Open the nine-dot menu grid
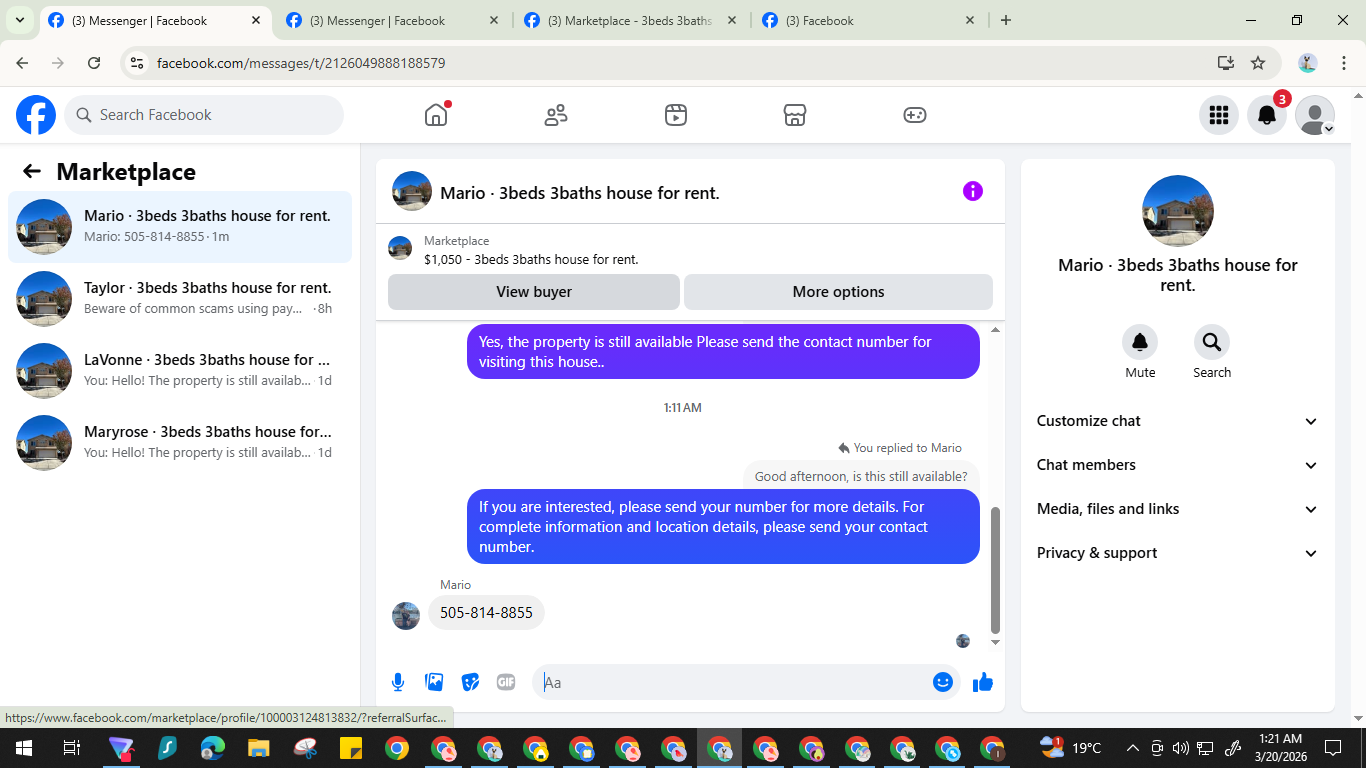Viewport: 1366px width, 768px height. tap(1218, 115)
